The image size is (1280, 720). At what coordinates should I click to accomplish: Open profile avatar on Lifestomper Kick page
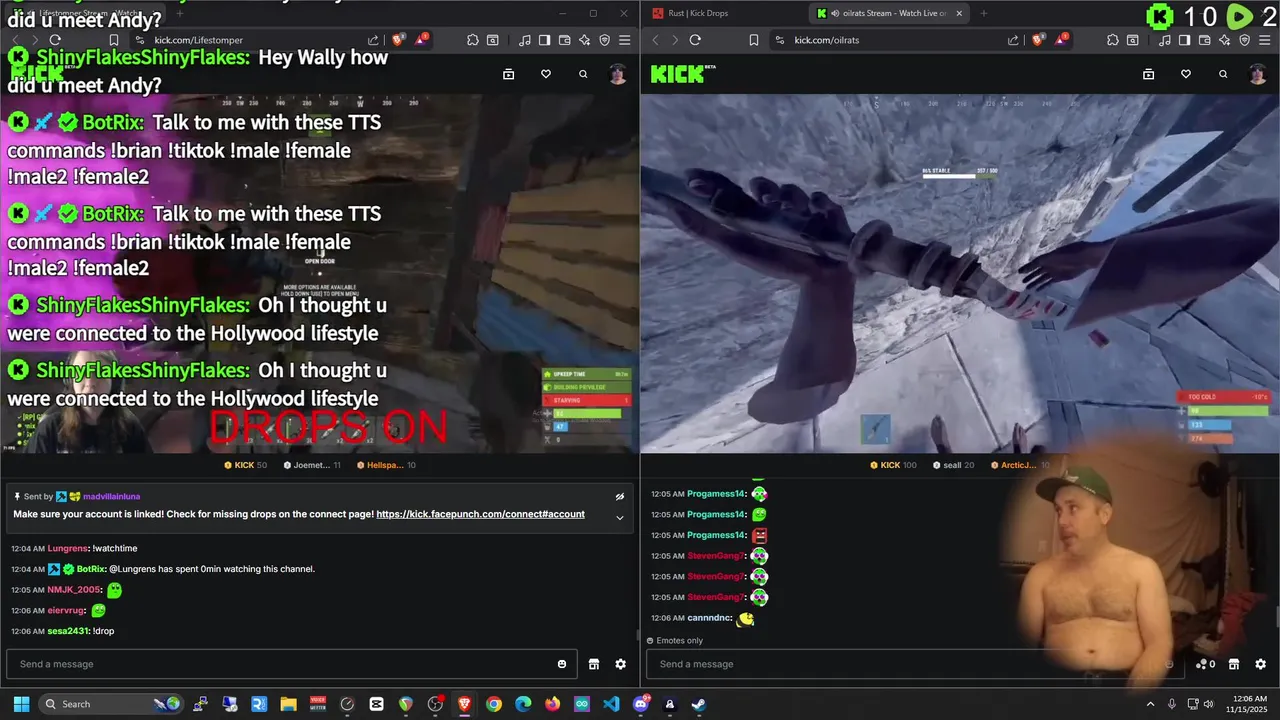tap(618, 74)
